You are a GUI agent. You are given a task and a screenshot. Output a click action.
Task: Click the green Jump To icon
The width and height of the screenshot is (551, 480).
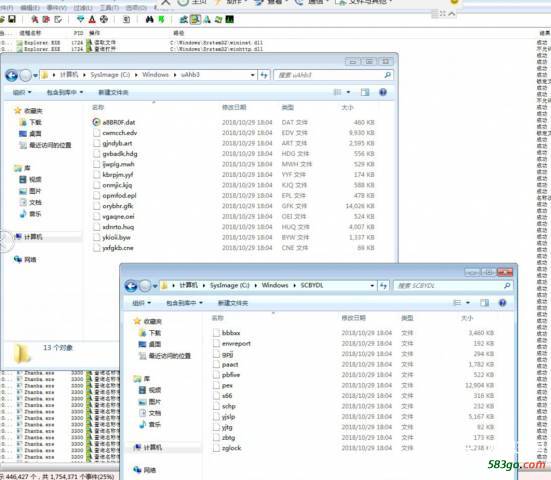(161, 19)
